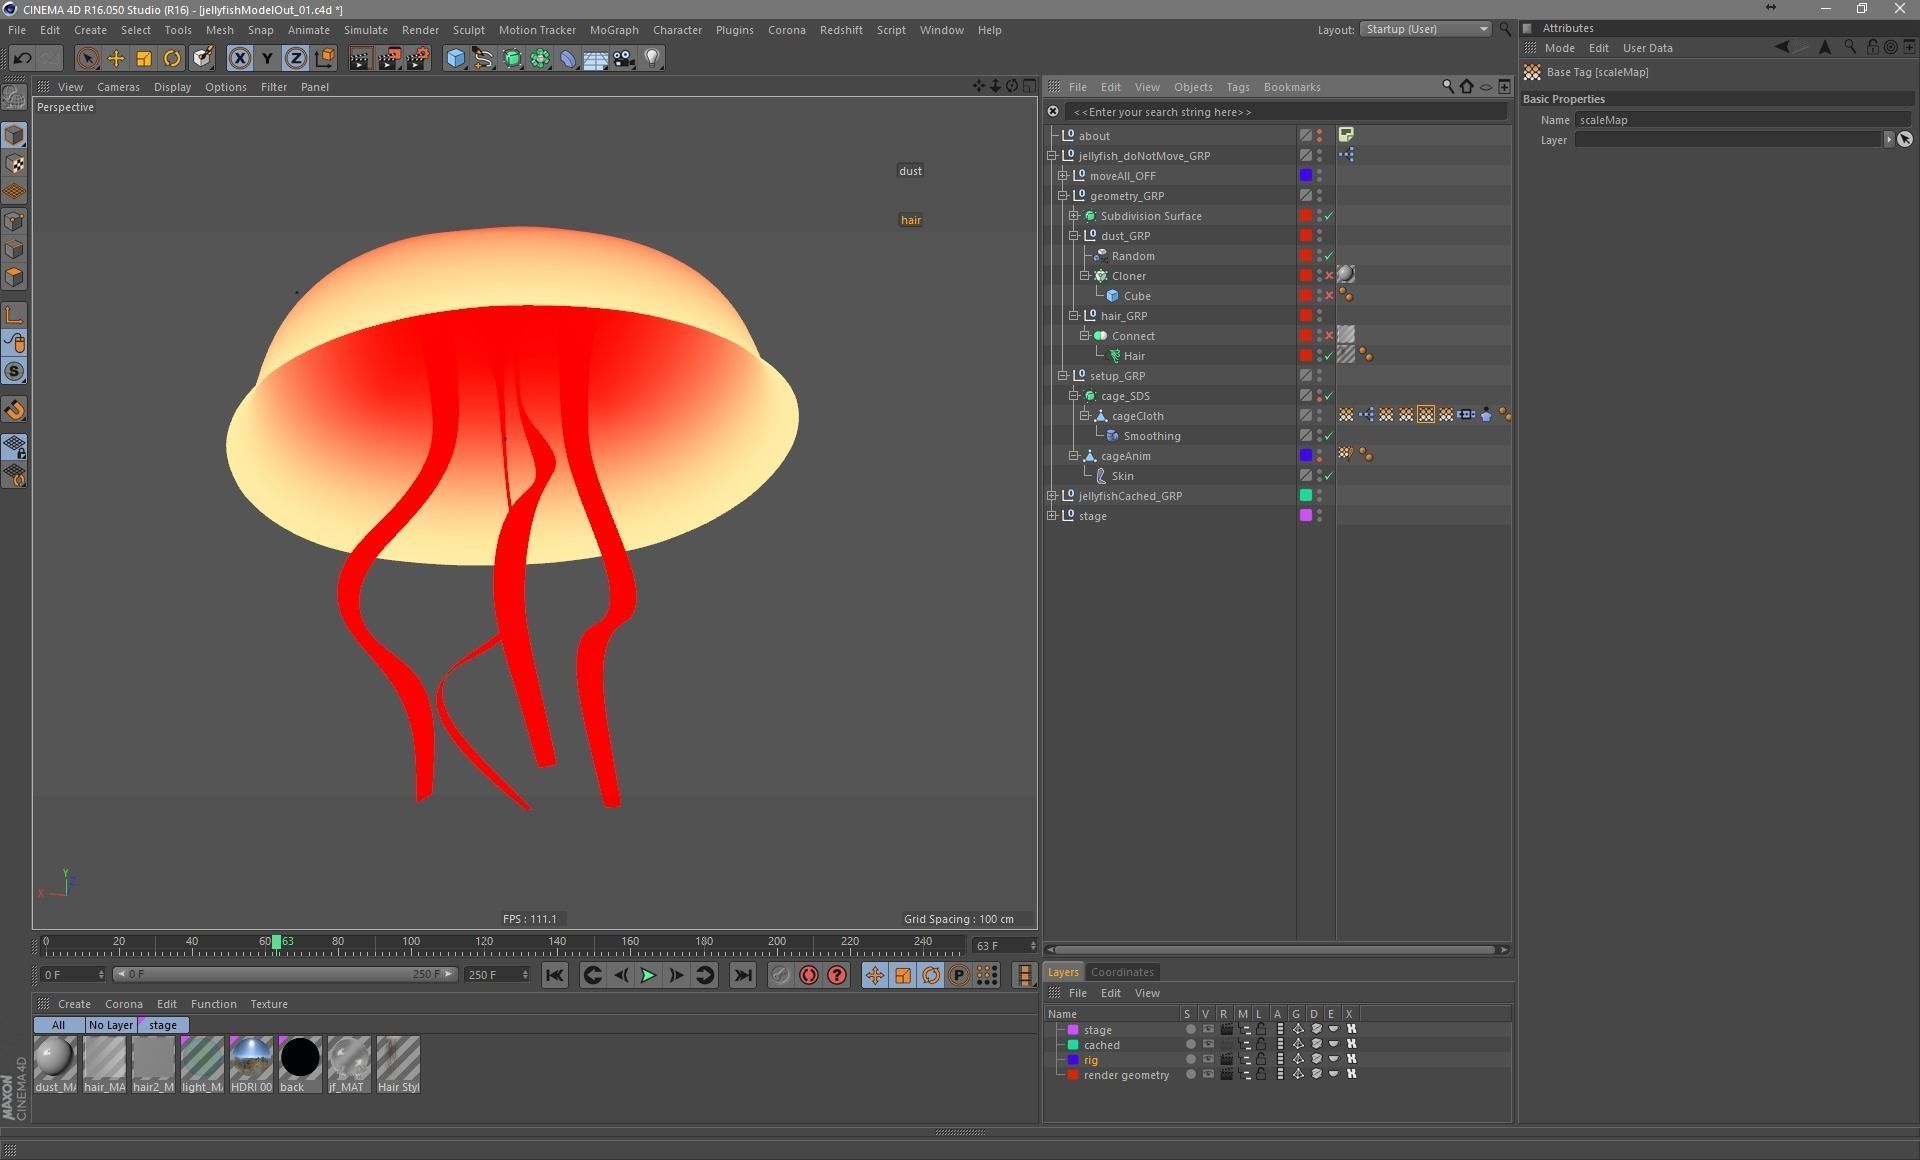
Task: Click the All materials filter button
Action: (58, 1025)
